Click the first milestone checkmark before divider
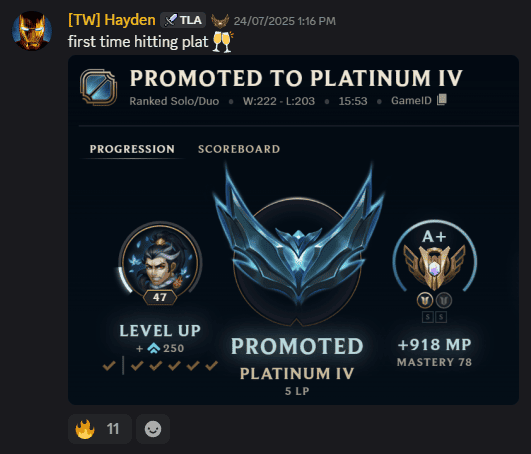 click(x=109, y=366)
